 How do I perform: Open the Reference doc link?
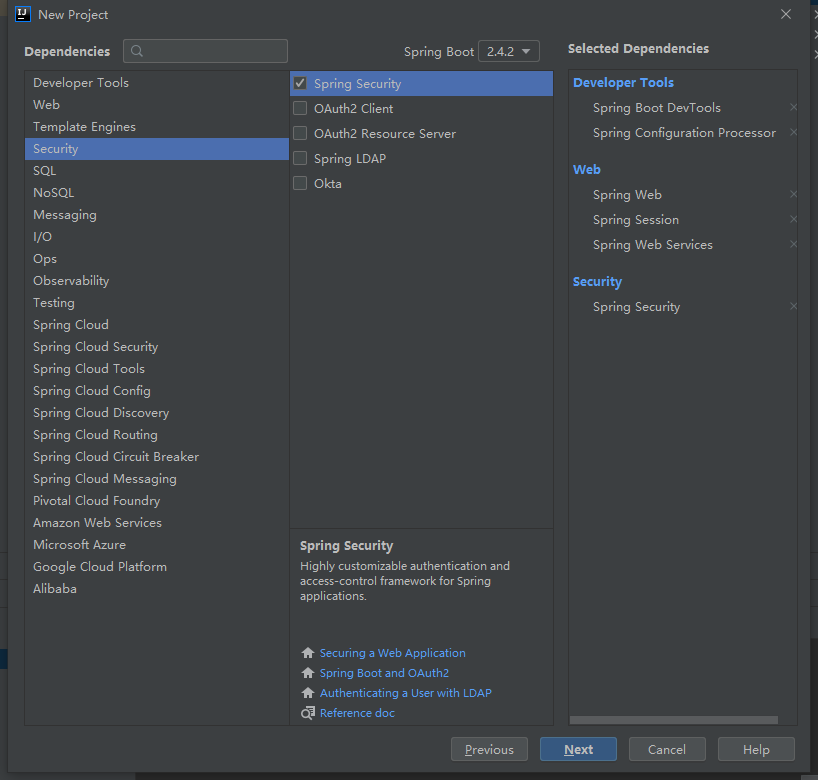click(x=357, y=713)
